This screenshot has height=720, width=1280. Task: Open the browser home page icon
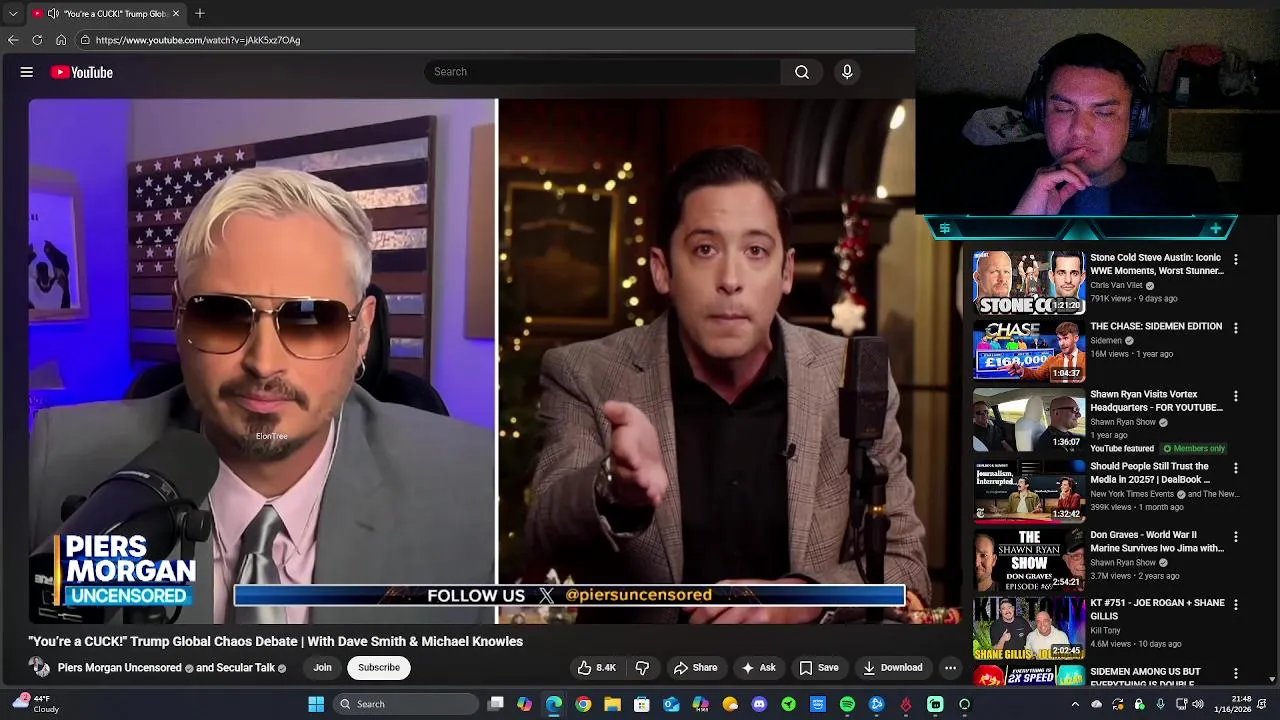(x=61, y=40)
